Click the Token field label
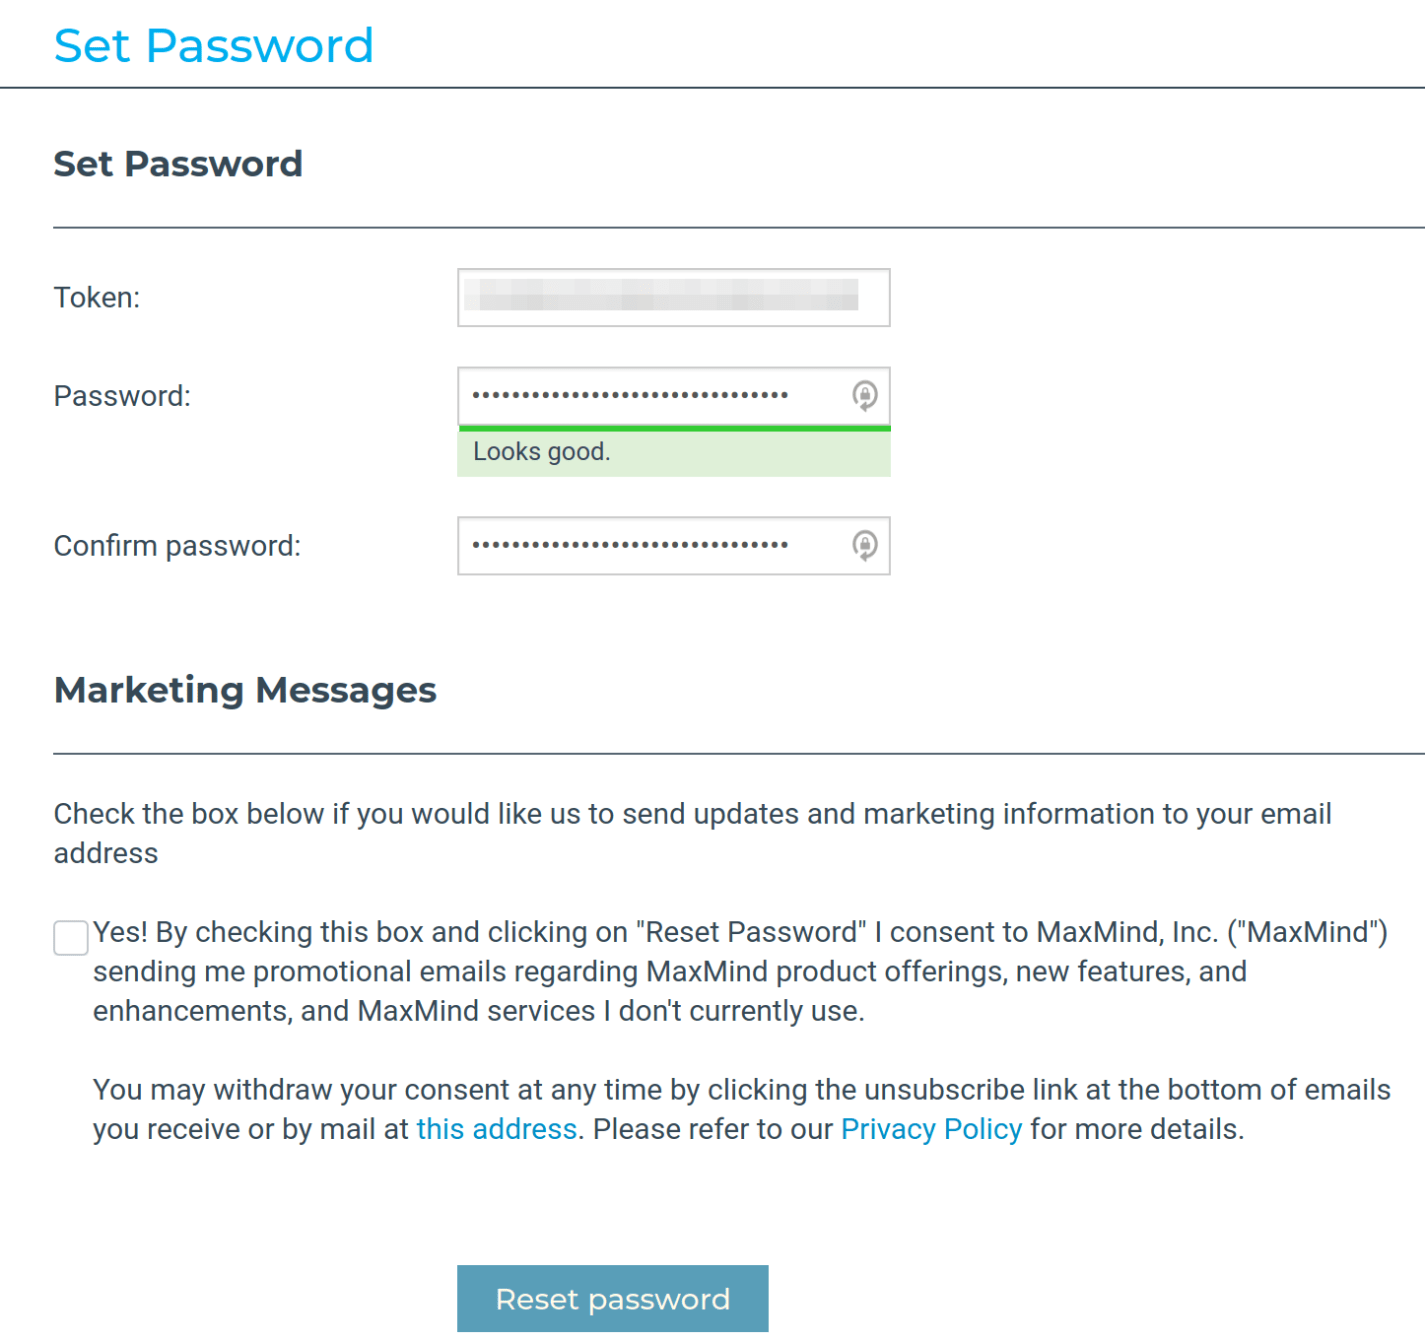1425x1340 pixels. pos(97,297)
